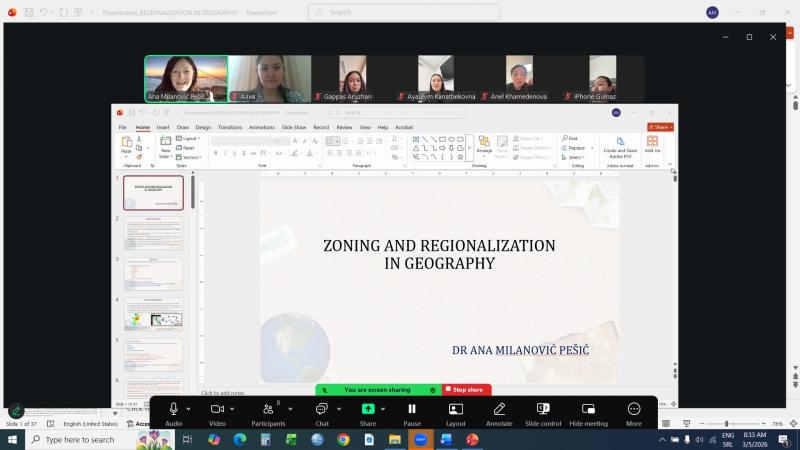Expand the Audio options arrow
This screenshot has width=800, height=450.
(188, 409)
